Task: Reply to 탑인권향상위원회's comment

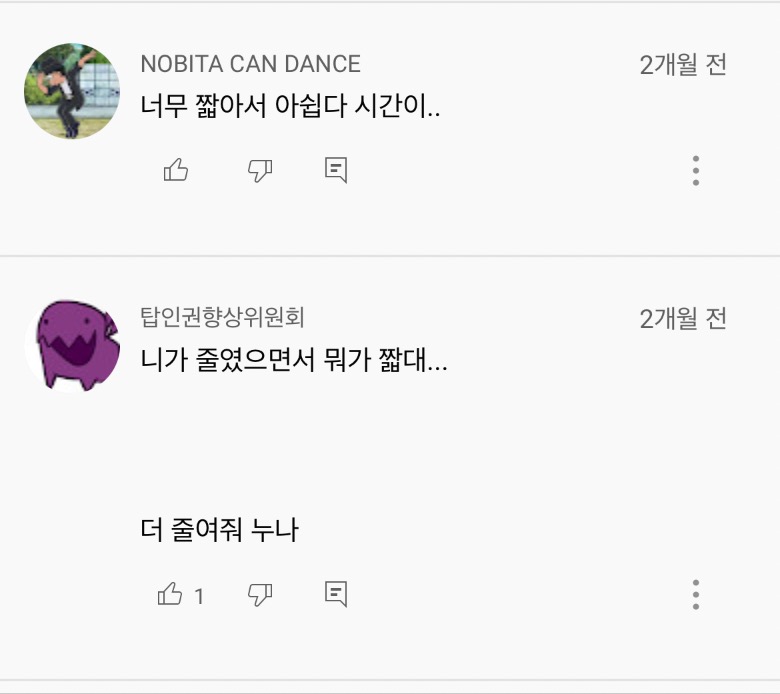Action: (336, 595)
